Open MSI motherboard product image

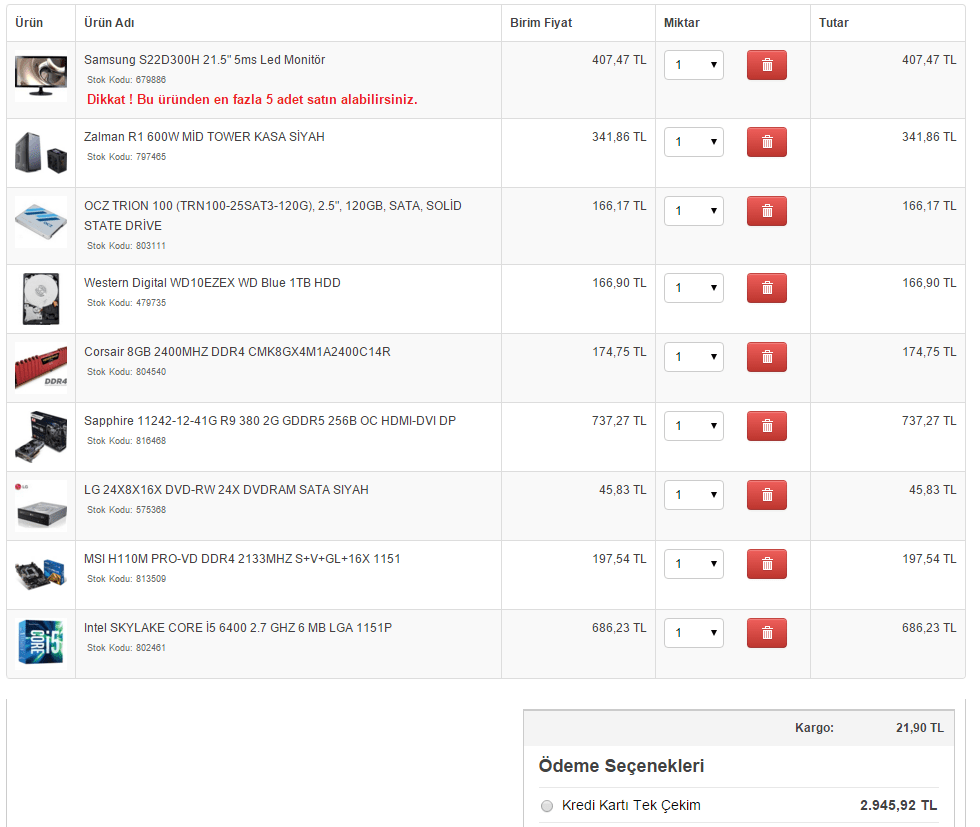[41, 575]
